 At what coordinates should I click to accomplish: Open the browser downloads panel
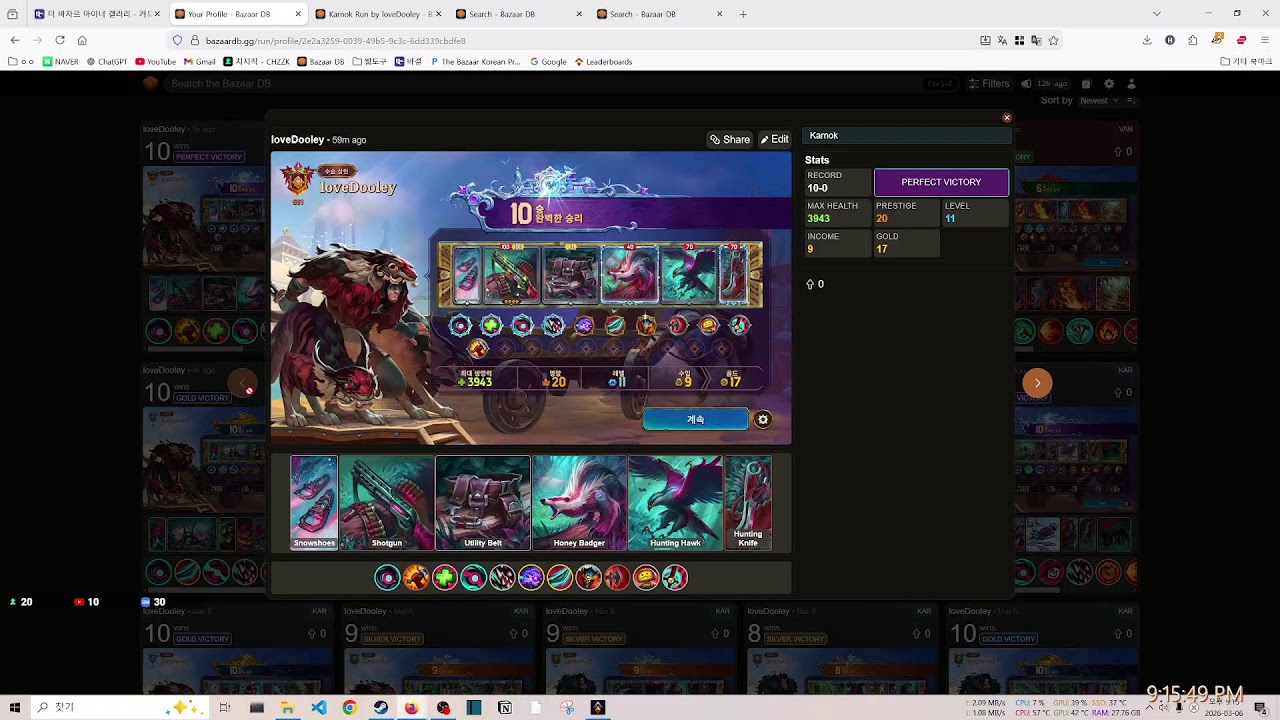[1147, 40]
